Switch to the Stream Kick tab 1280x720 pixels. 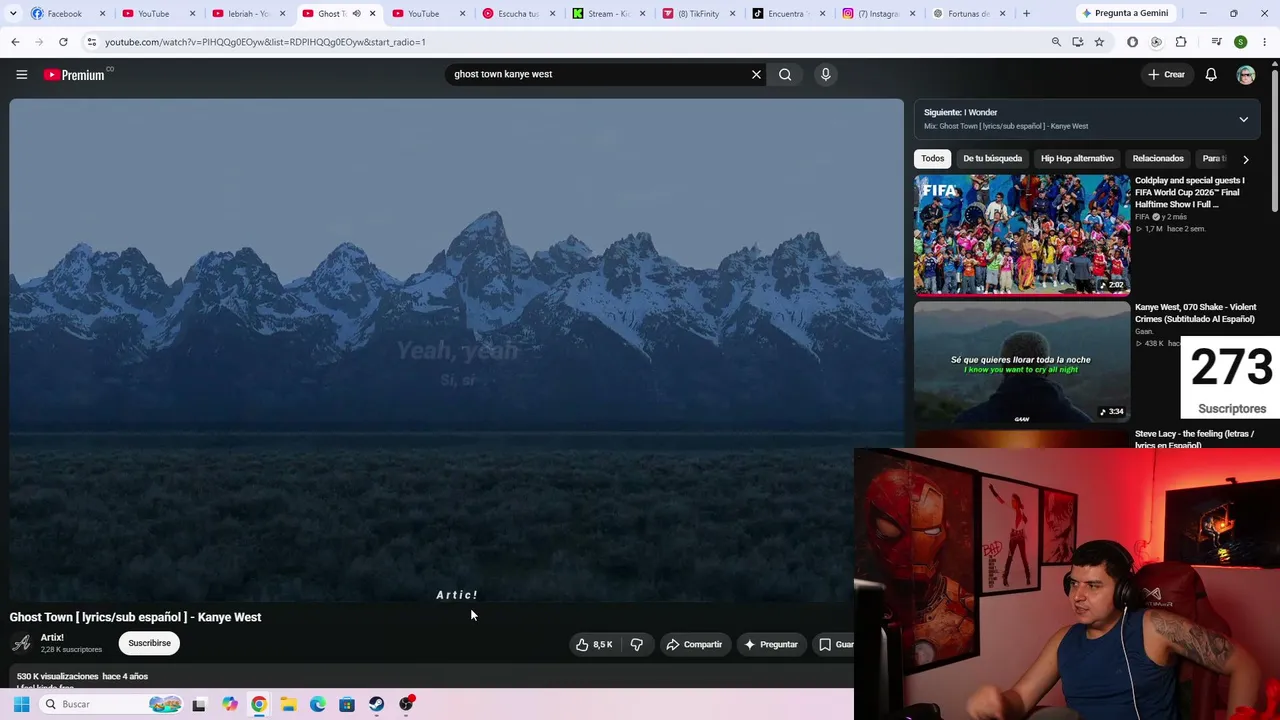605,14
